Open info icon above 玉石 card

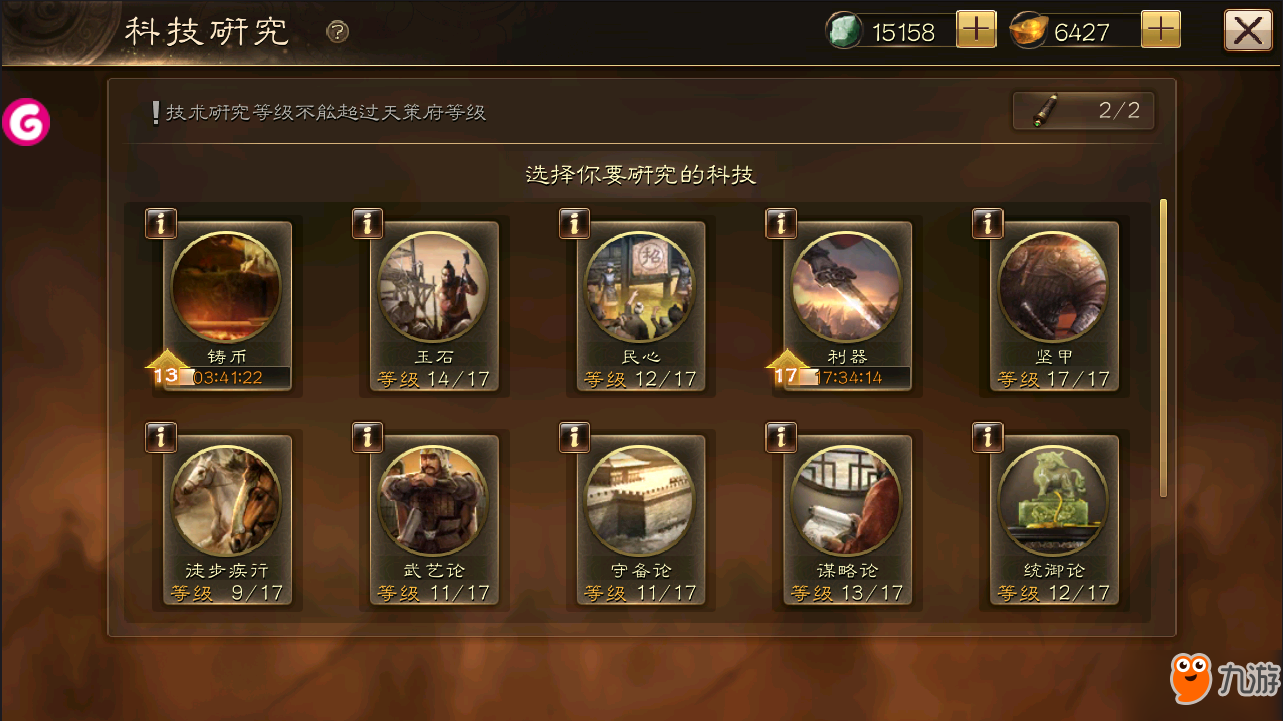(368, 224)
